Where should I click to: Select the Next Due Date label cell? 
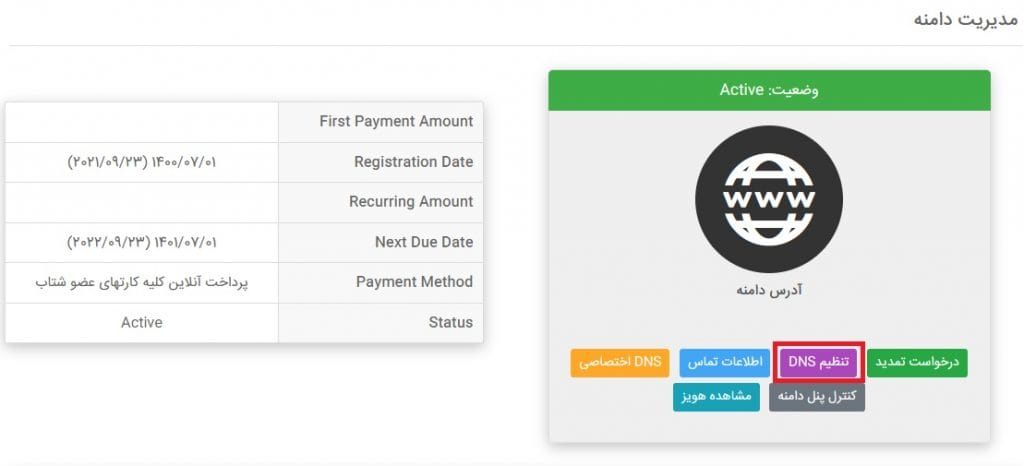381,243
